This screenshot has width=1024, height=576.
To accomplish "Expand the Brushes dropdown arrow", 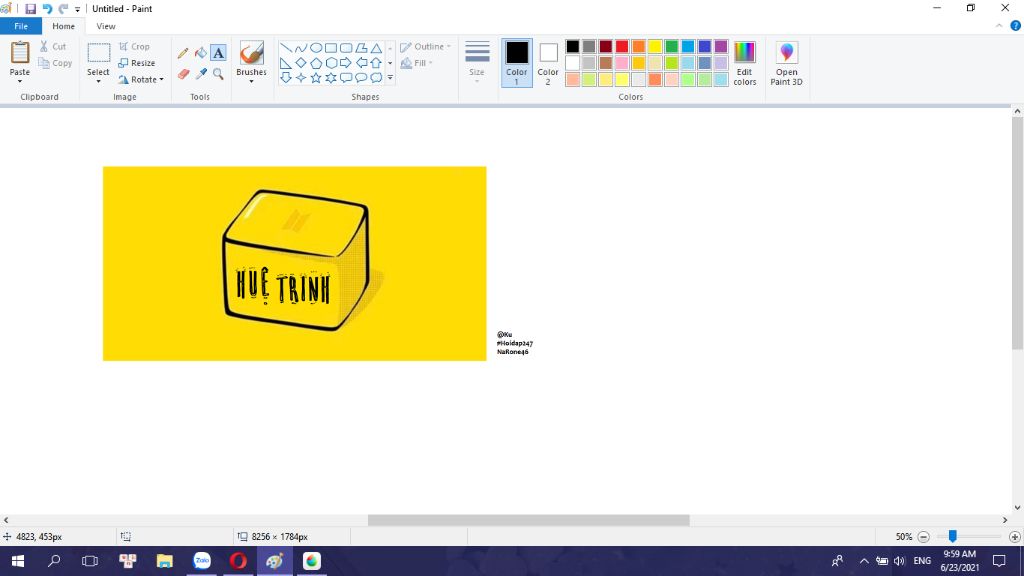I will (x=251, y=82).
